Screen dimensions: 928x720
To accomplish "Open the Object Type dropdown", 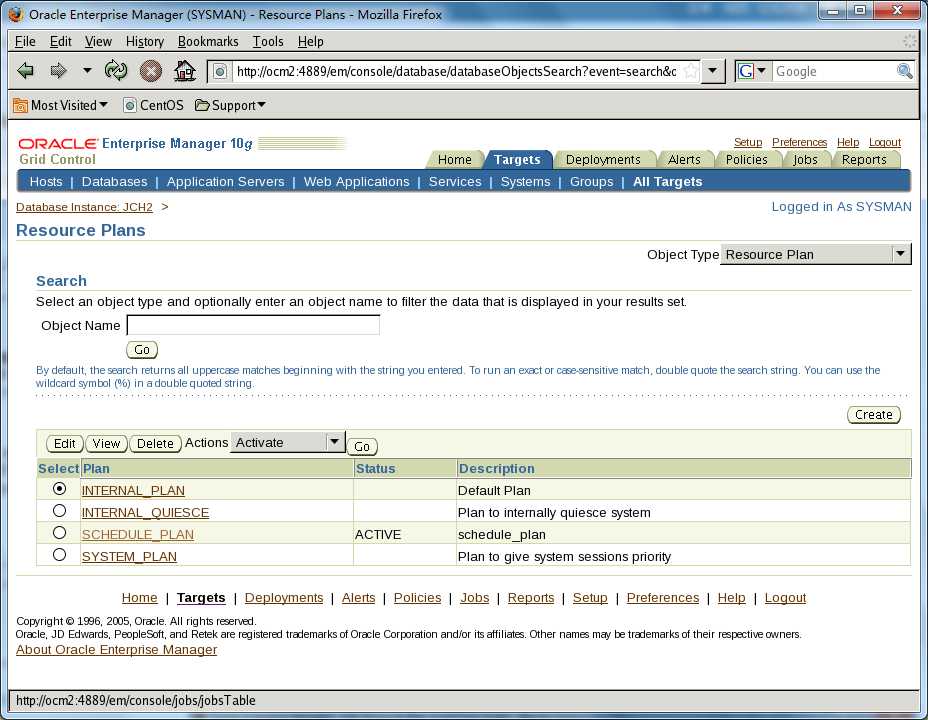I will click(816, 254).
